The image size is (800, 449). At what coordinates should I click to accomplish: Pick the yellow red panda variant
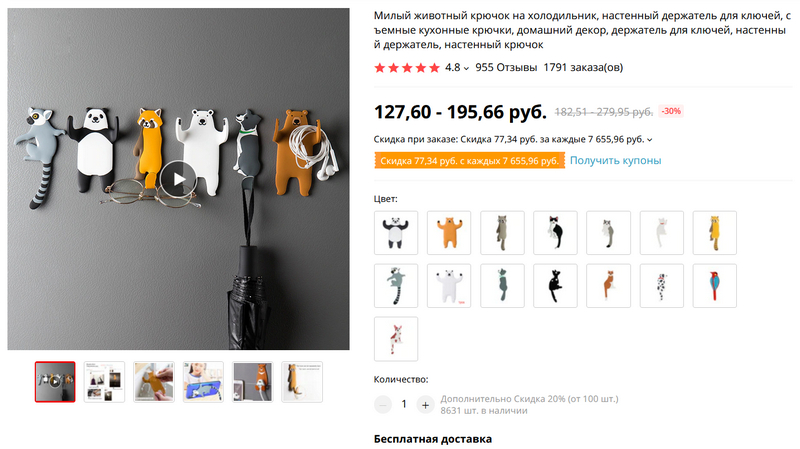coord(714,233)
